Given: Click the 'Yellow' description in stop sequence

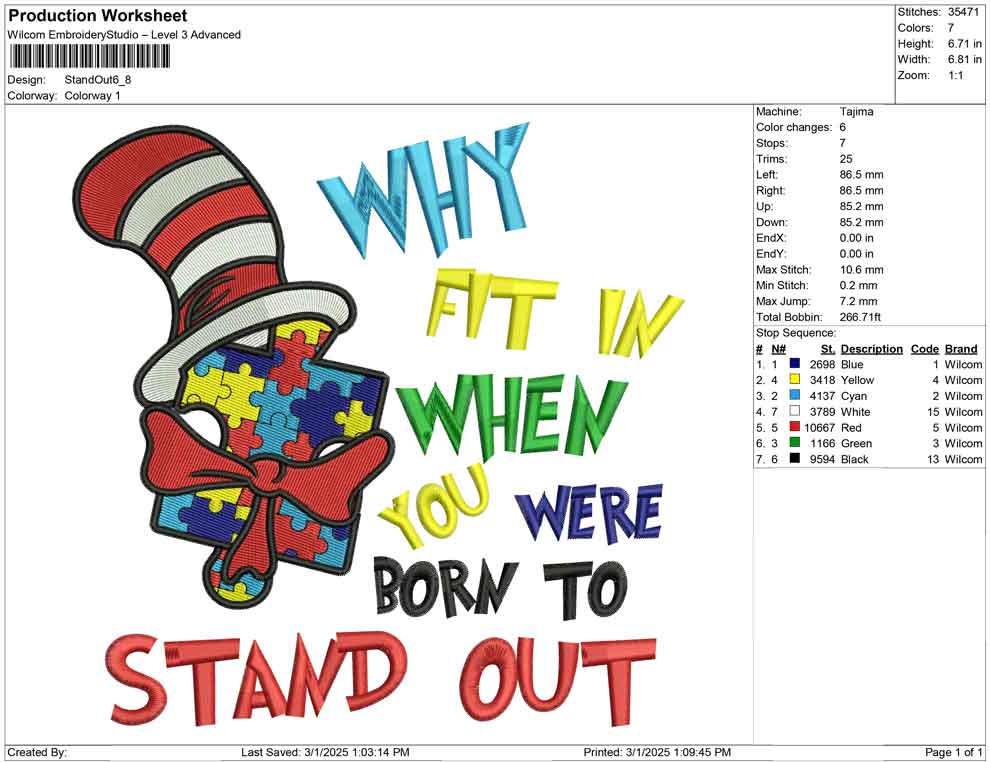Looking at the screenshot, I should (857, 380).
